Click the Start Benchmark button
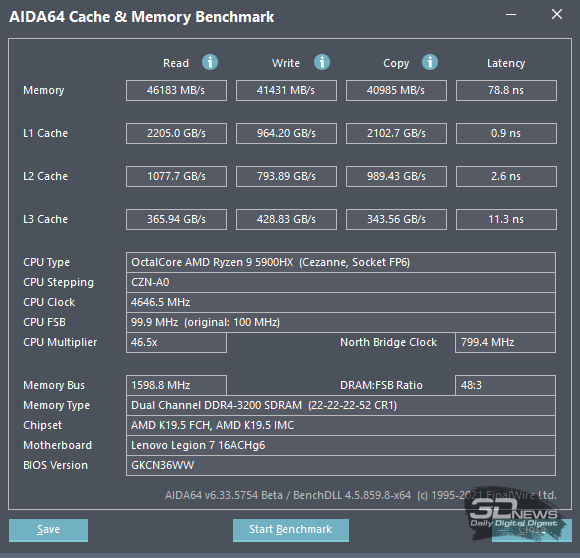This screenshot has height=558, width=580. 291,530
